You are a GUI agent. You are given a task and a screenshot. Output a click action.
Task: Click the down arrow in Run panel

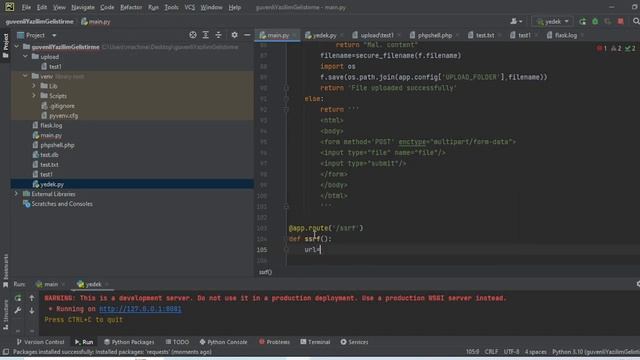(x=32, y=311)
